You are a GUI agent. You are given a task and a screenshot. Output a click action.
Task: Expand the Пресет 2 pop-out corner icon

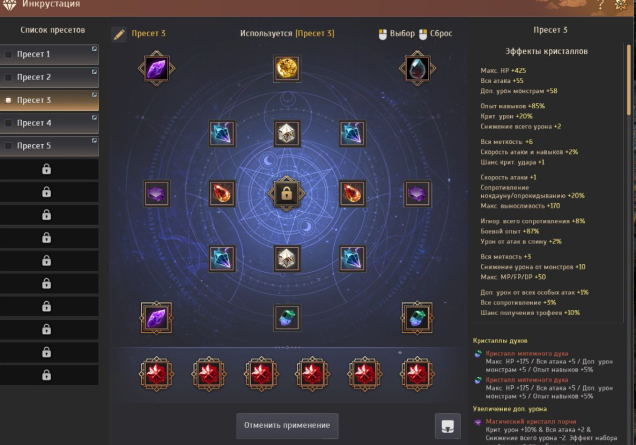click(x=94, y=71)
